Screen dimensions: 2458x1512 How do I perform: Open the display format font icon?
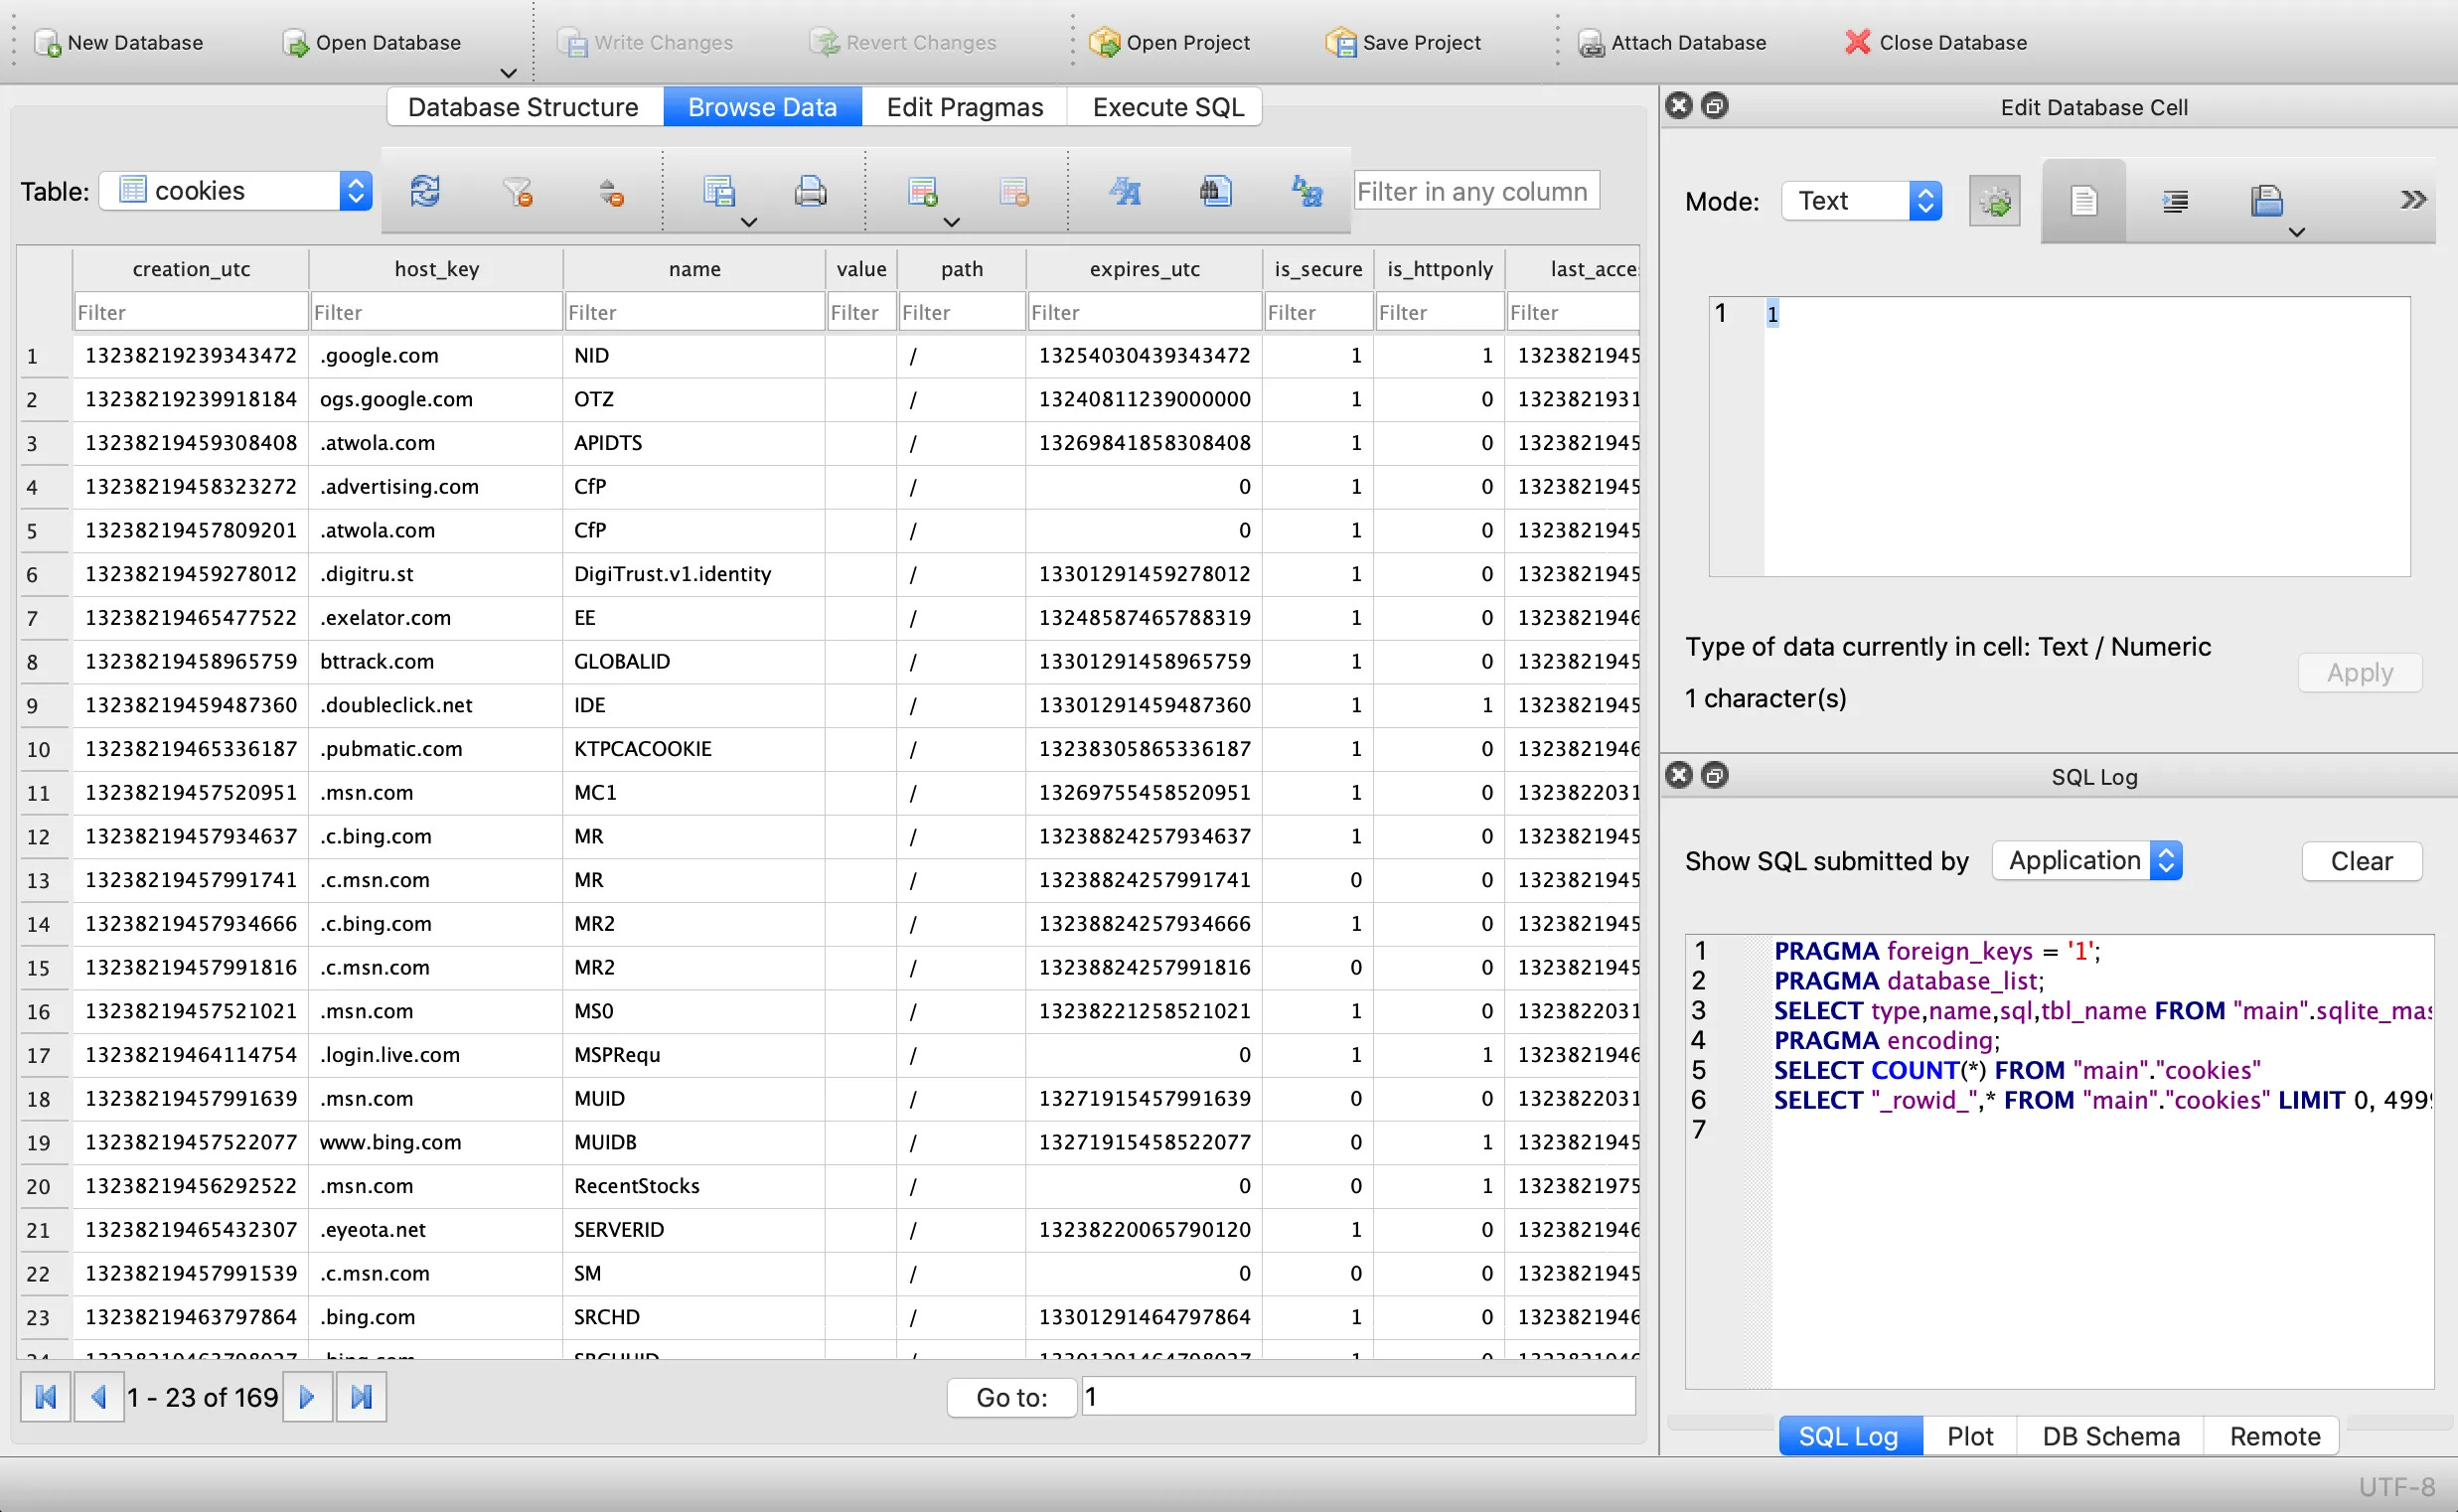[1124, 191]
